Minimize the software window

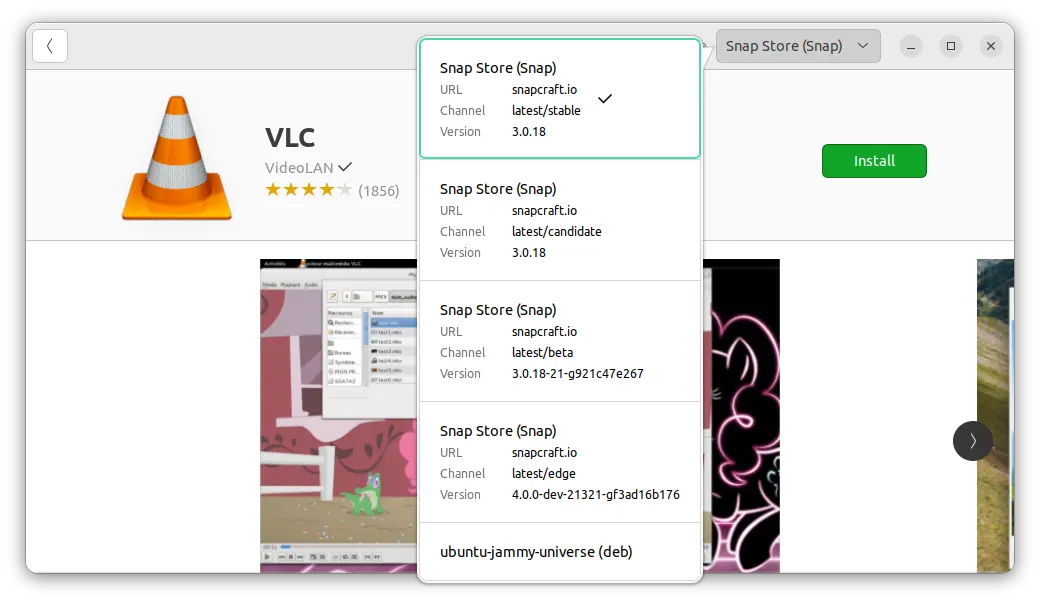911,46
